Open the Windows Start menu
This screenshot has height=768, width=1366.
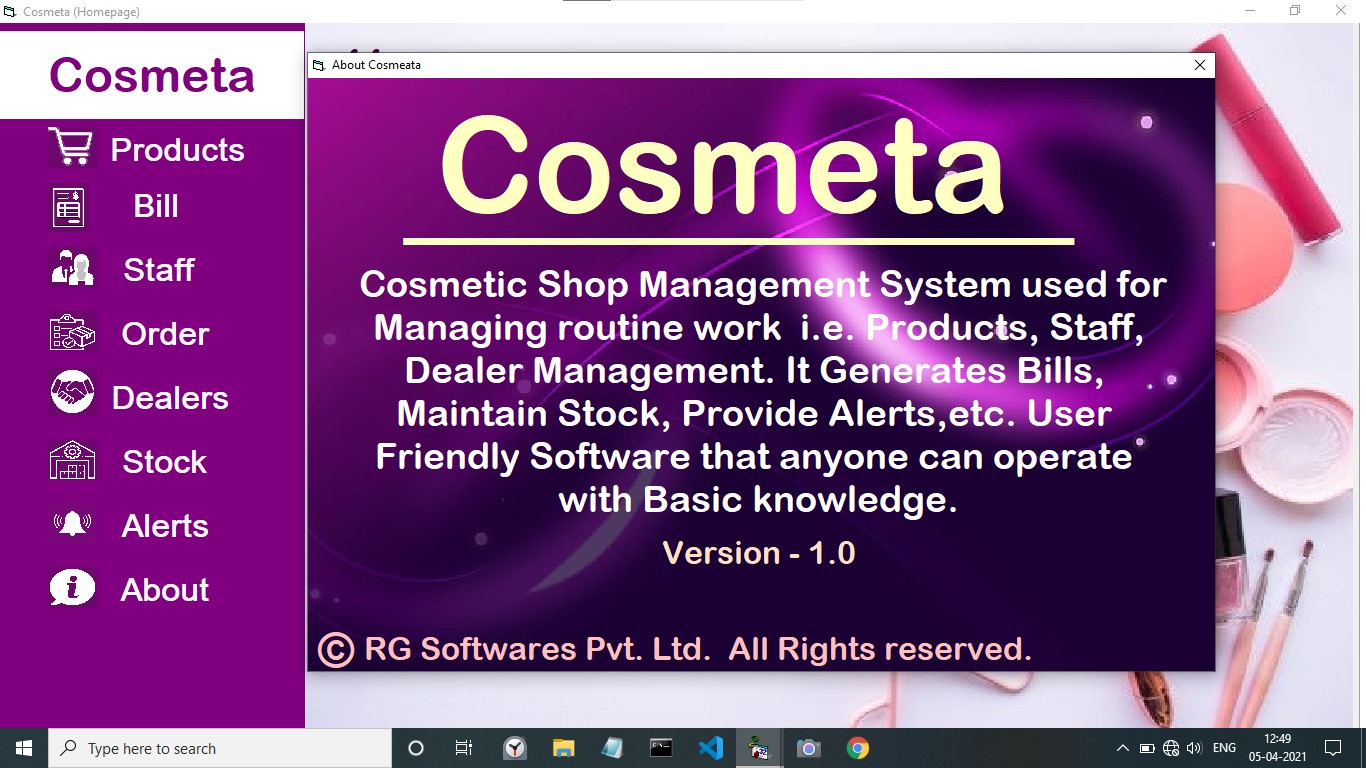(x=22, y=747)
